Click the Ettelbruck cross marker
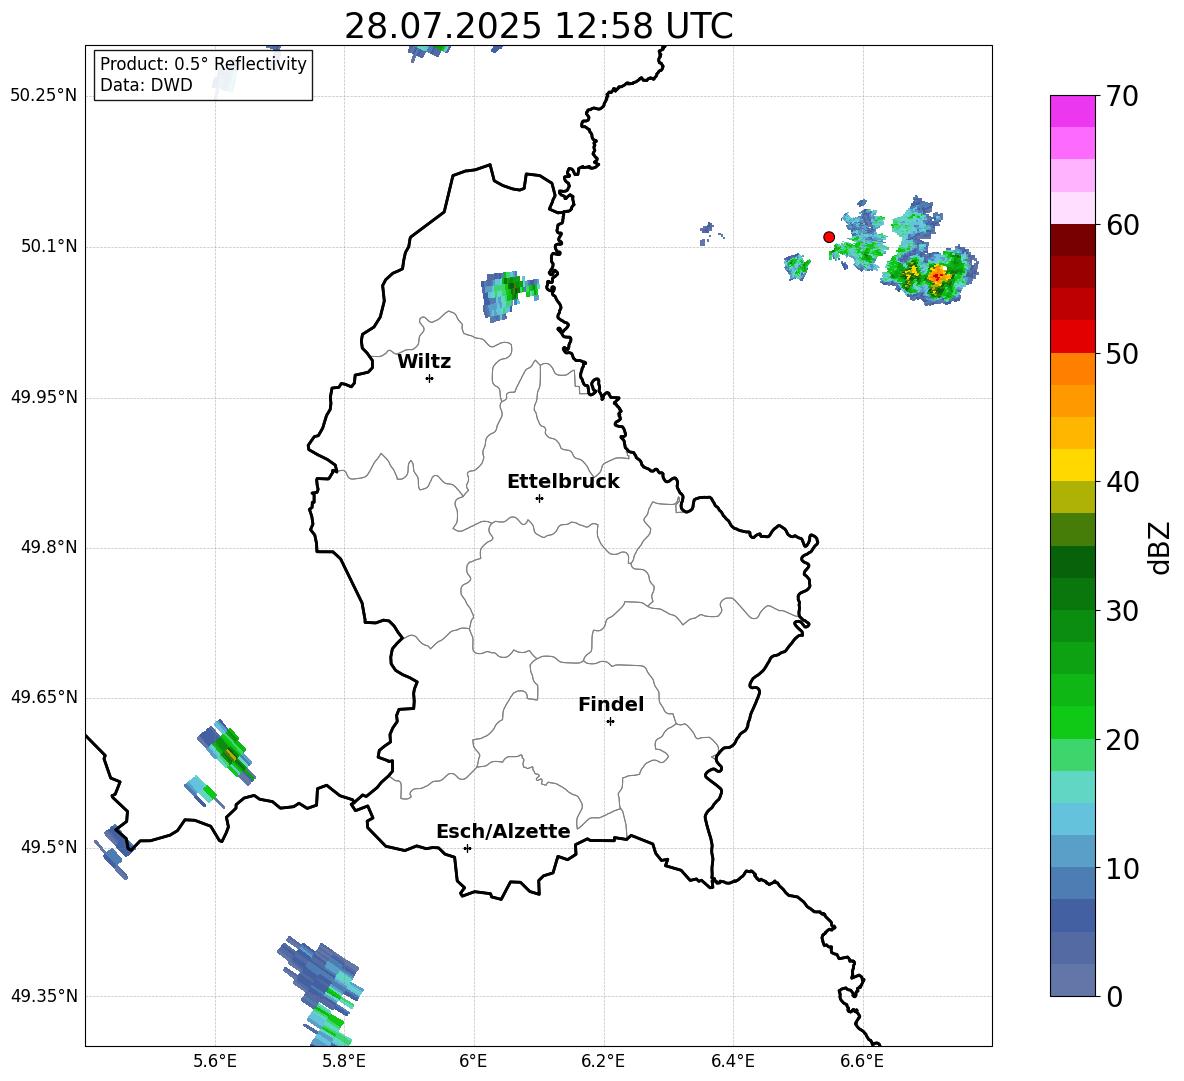 tap(539, 498)
